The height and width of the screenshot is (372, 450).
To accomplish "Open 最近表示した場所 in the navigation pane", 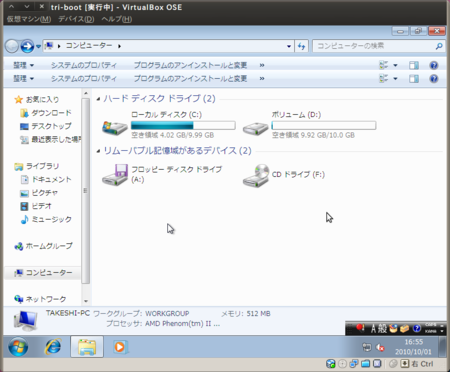I will (x=50, y=140).
